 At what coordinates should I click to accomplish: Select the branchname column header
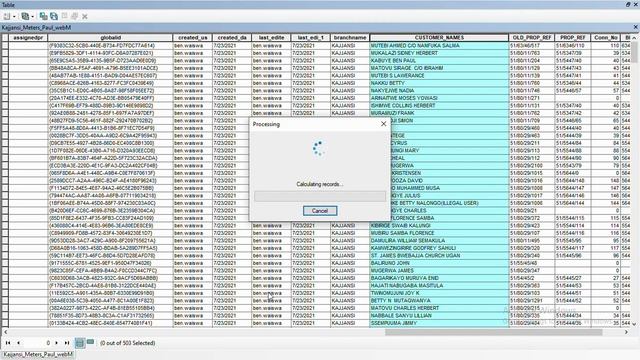[x=350, y=38]
